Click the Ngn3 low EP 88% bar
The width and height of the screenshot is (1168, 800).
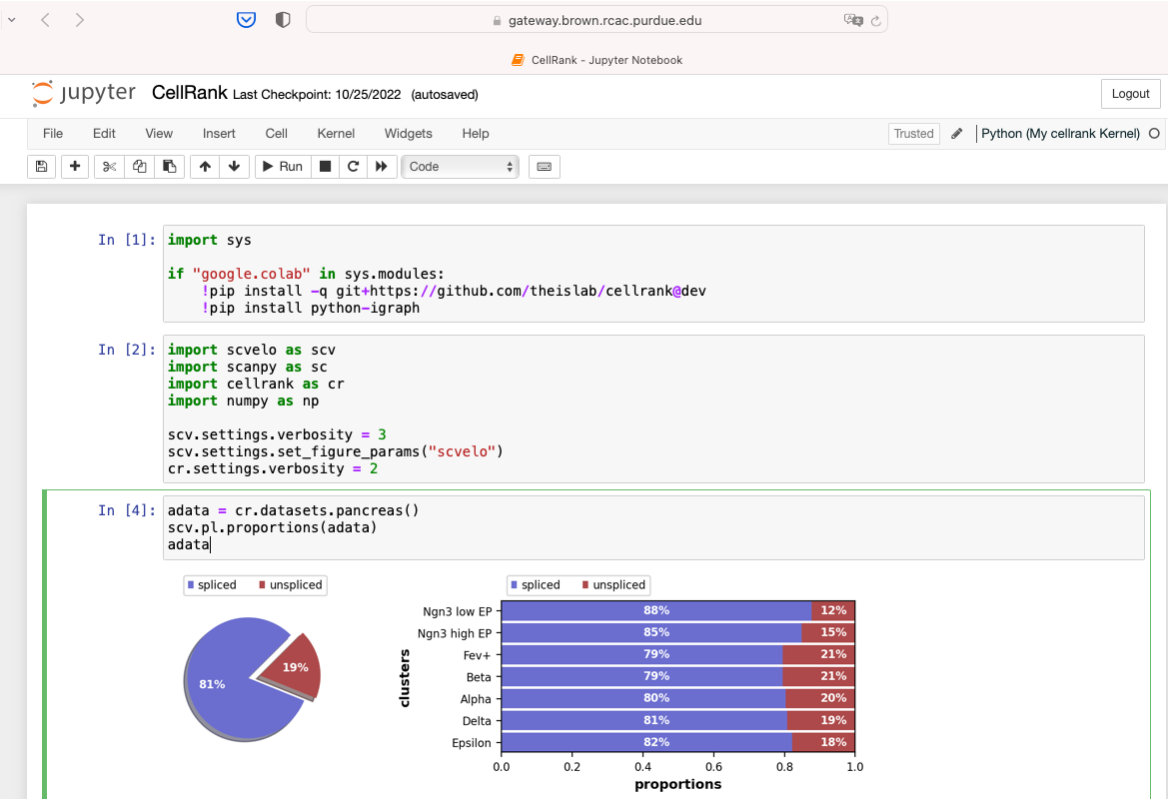click(x=656, y=611)
